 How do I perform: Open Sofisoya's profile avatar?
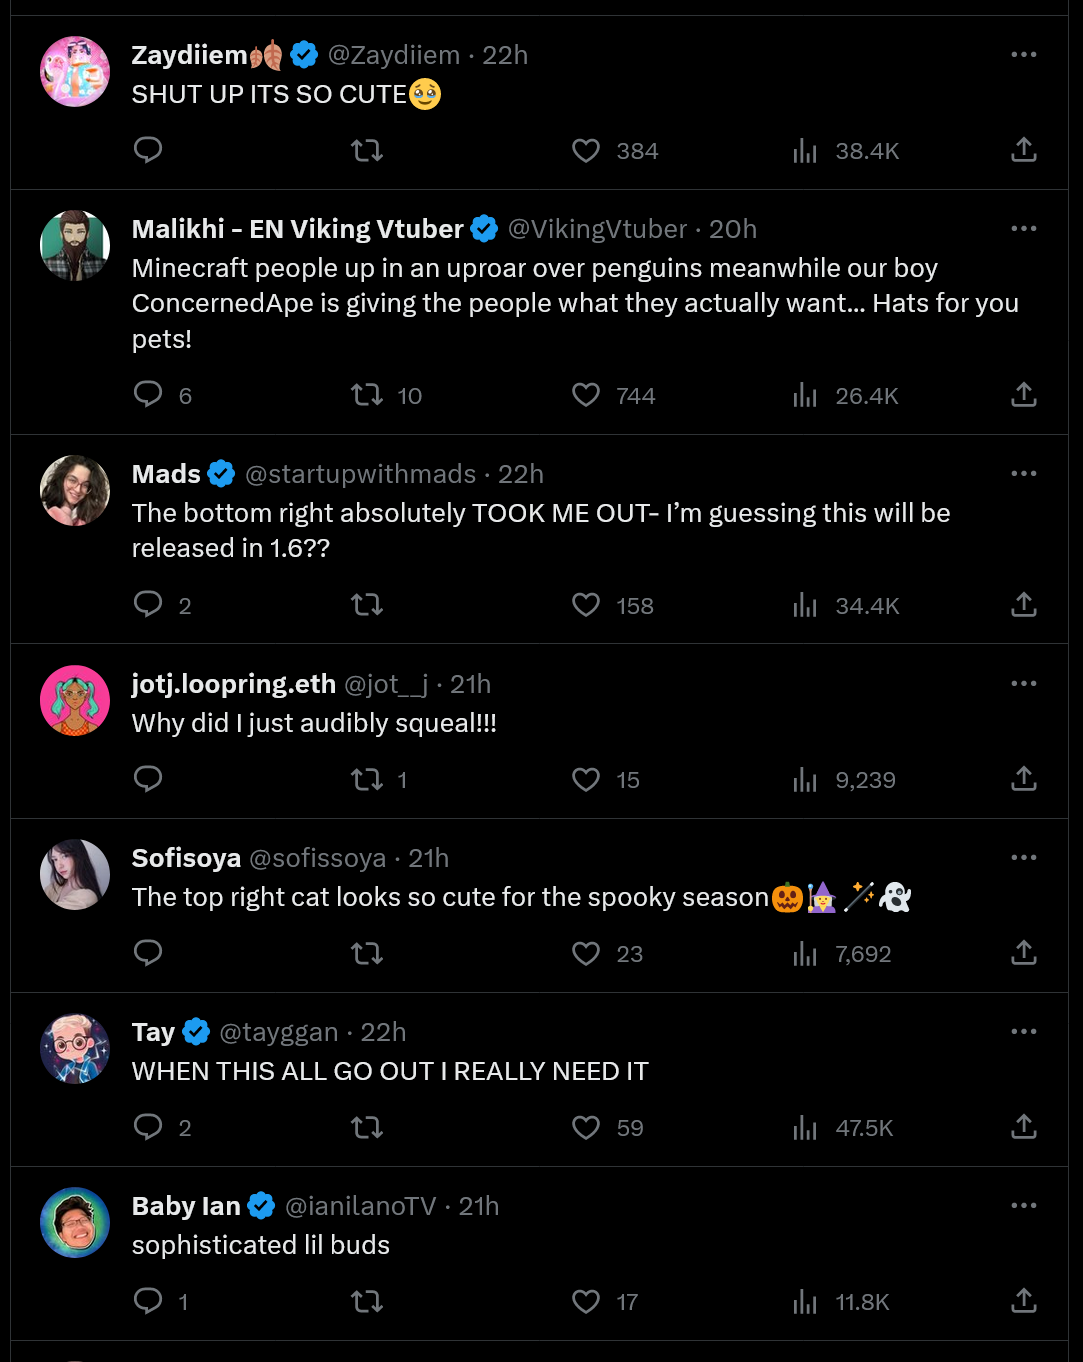coord(75,874)
